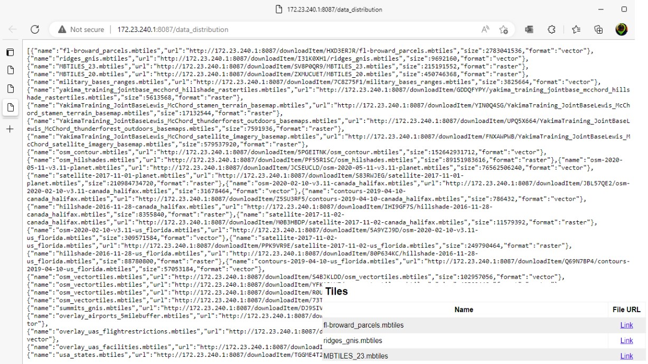Open the Extensions puzzle-piece menu
This screenshot has height=364, width=648.
[x=551, y=29]
